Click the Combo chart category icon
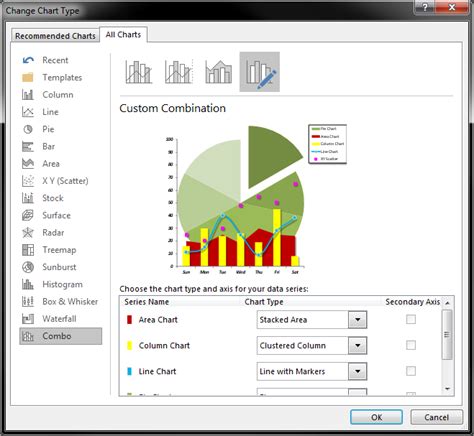Screen dimensions: 474x436 click(x=28, y=336)
